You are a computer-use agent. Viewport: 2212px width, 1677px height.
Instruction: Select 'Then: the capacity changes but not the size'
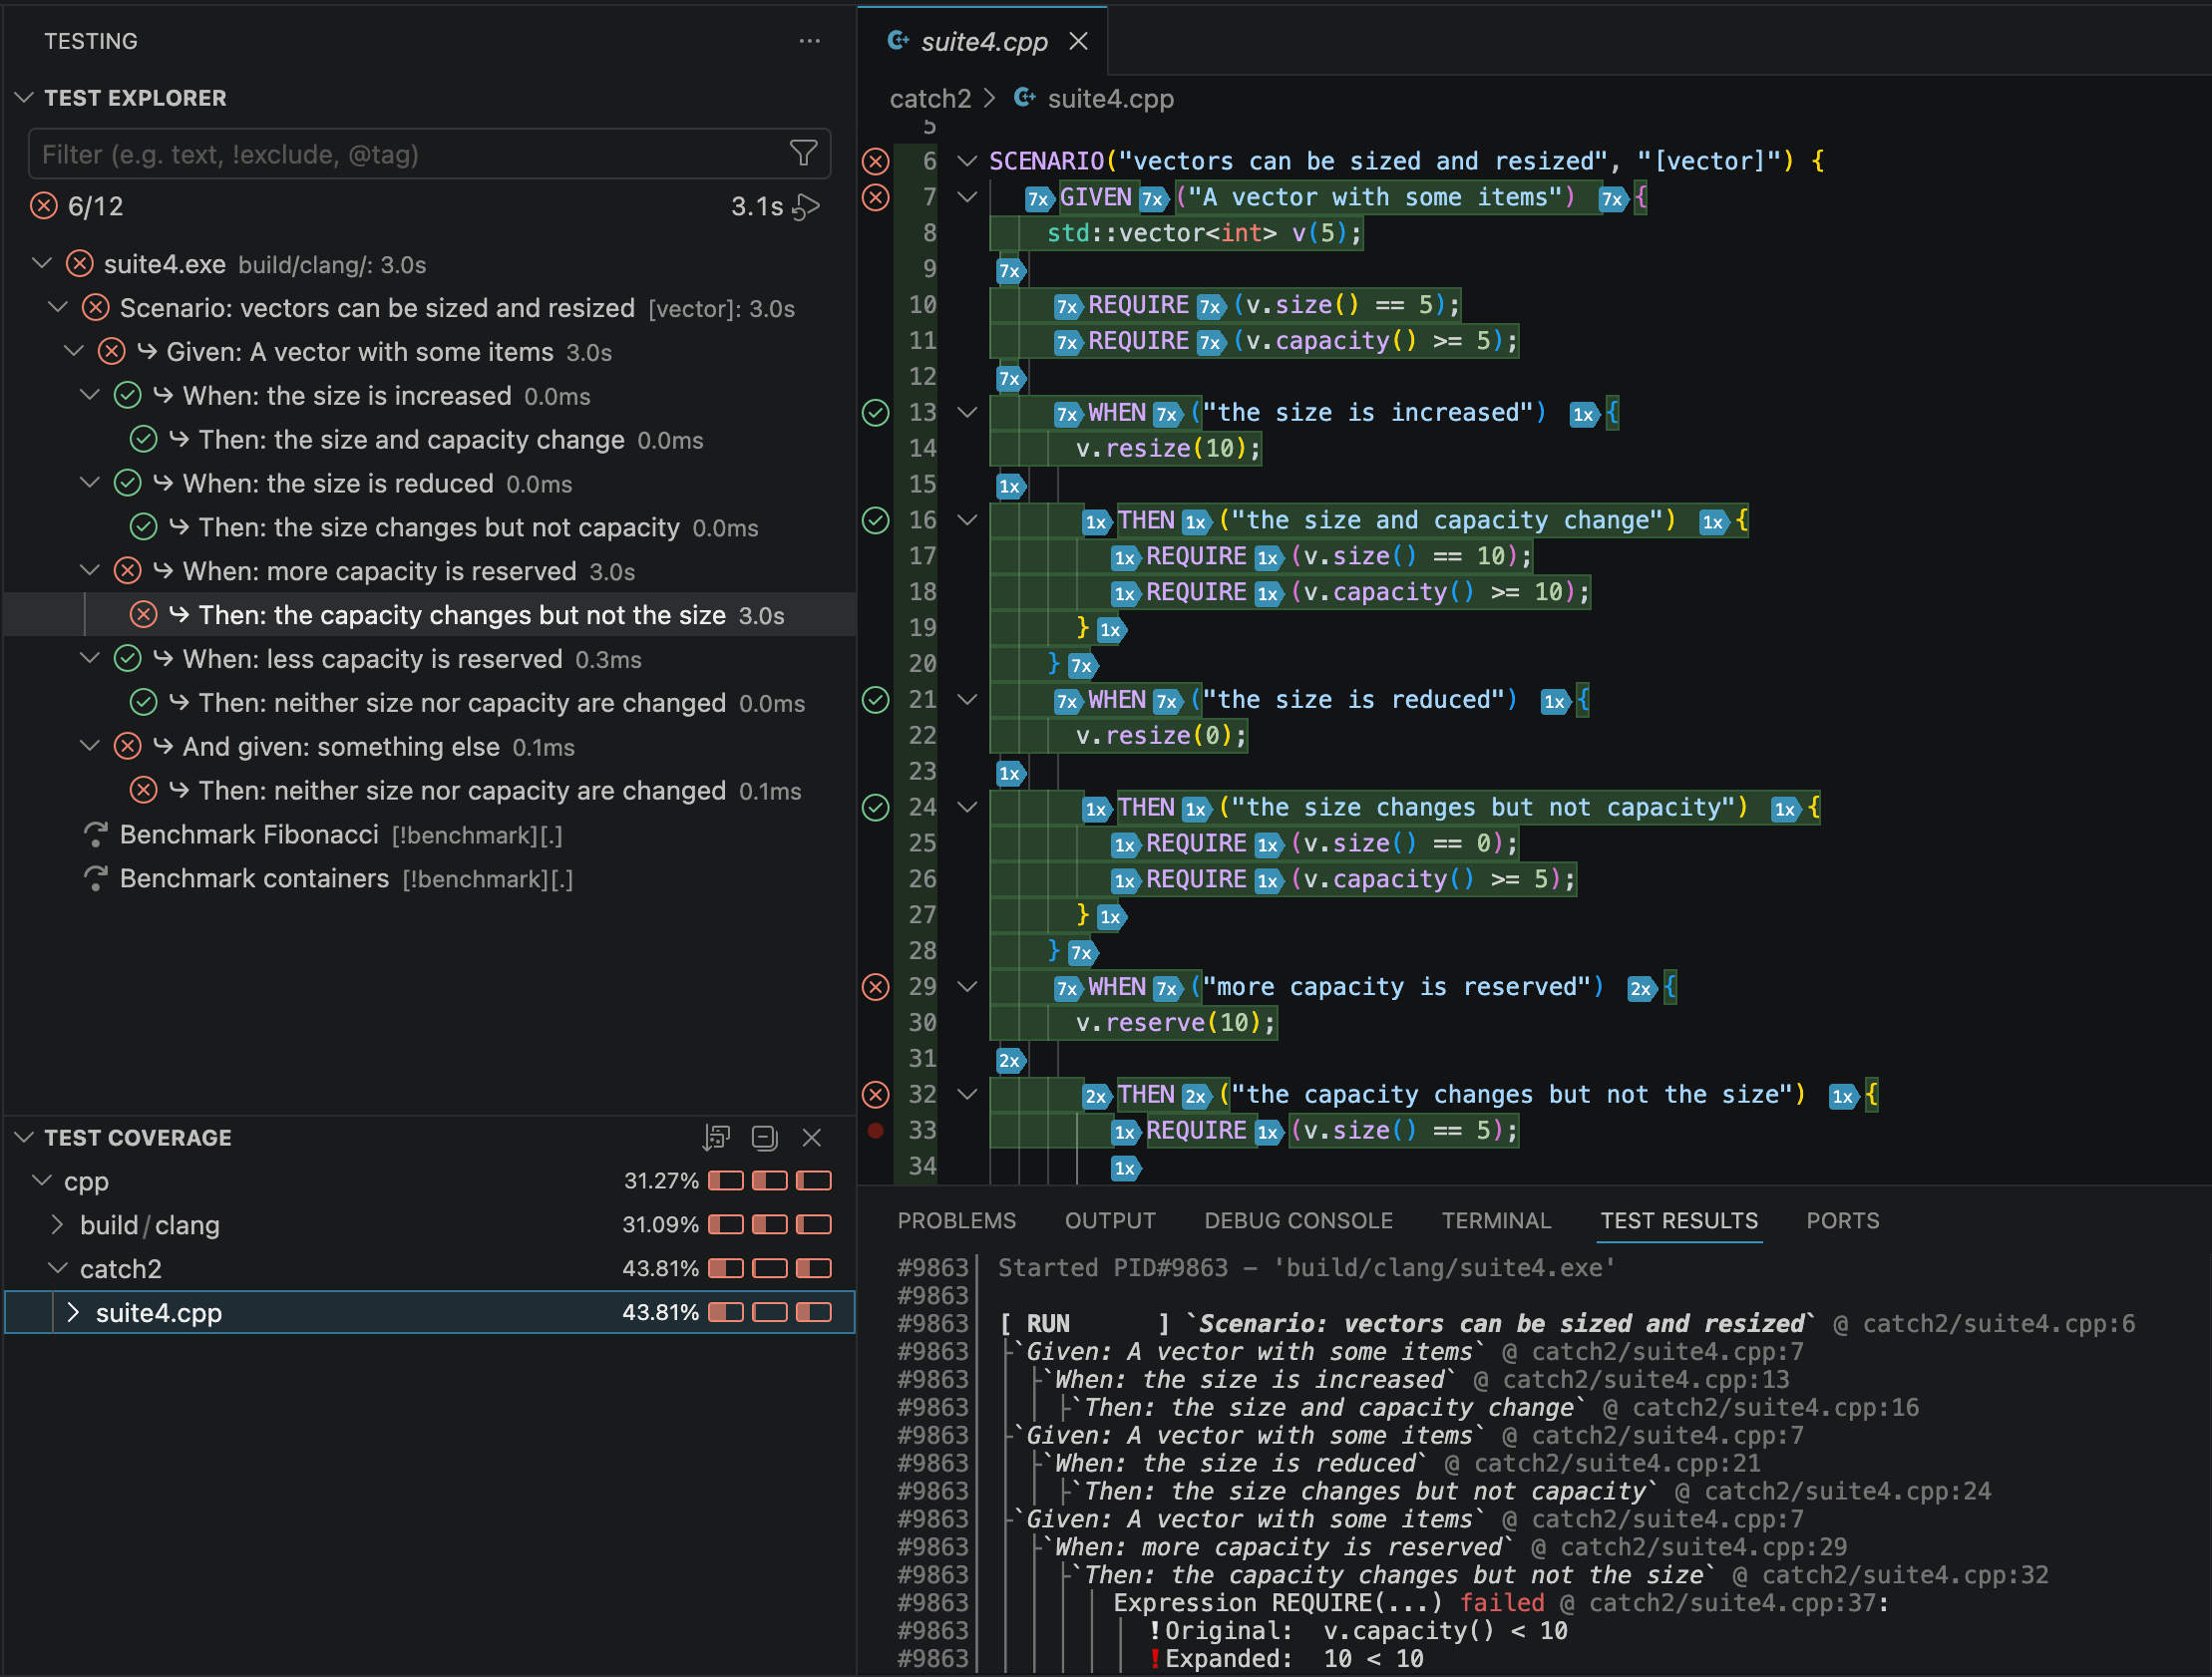[x=430, y=615]
